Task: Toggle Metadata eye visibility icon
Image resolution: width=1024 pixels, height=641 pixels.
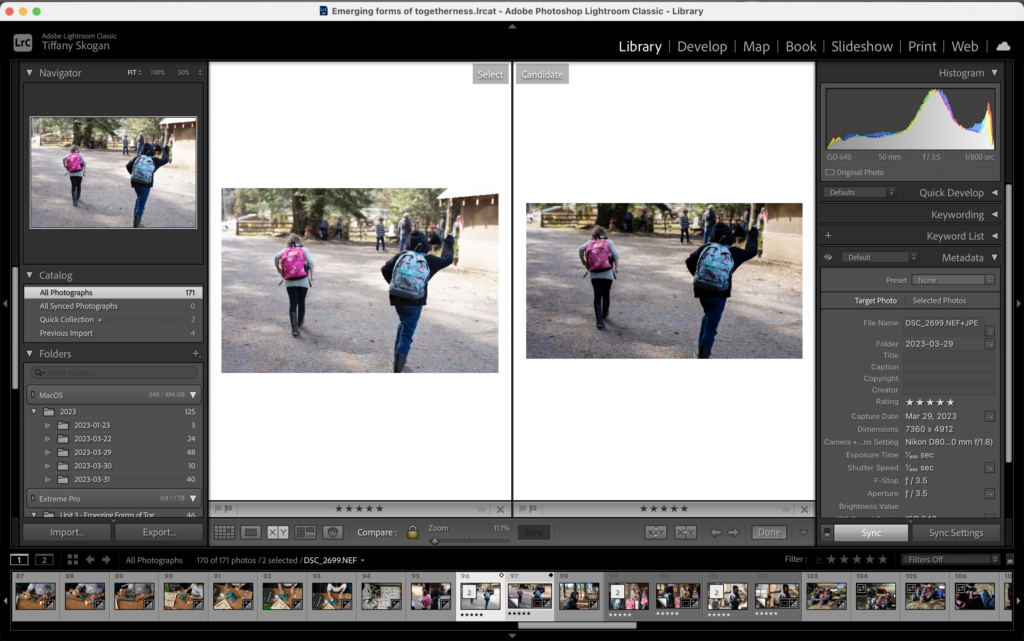Action: 828,257
